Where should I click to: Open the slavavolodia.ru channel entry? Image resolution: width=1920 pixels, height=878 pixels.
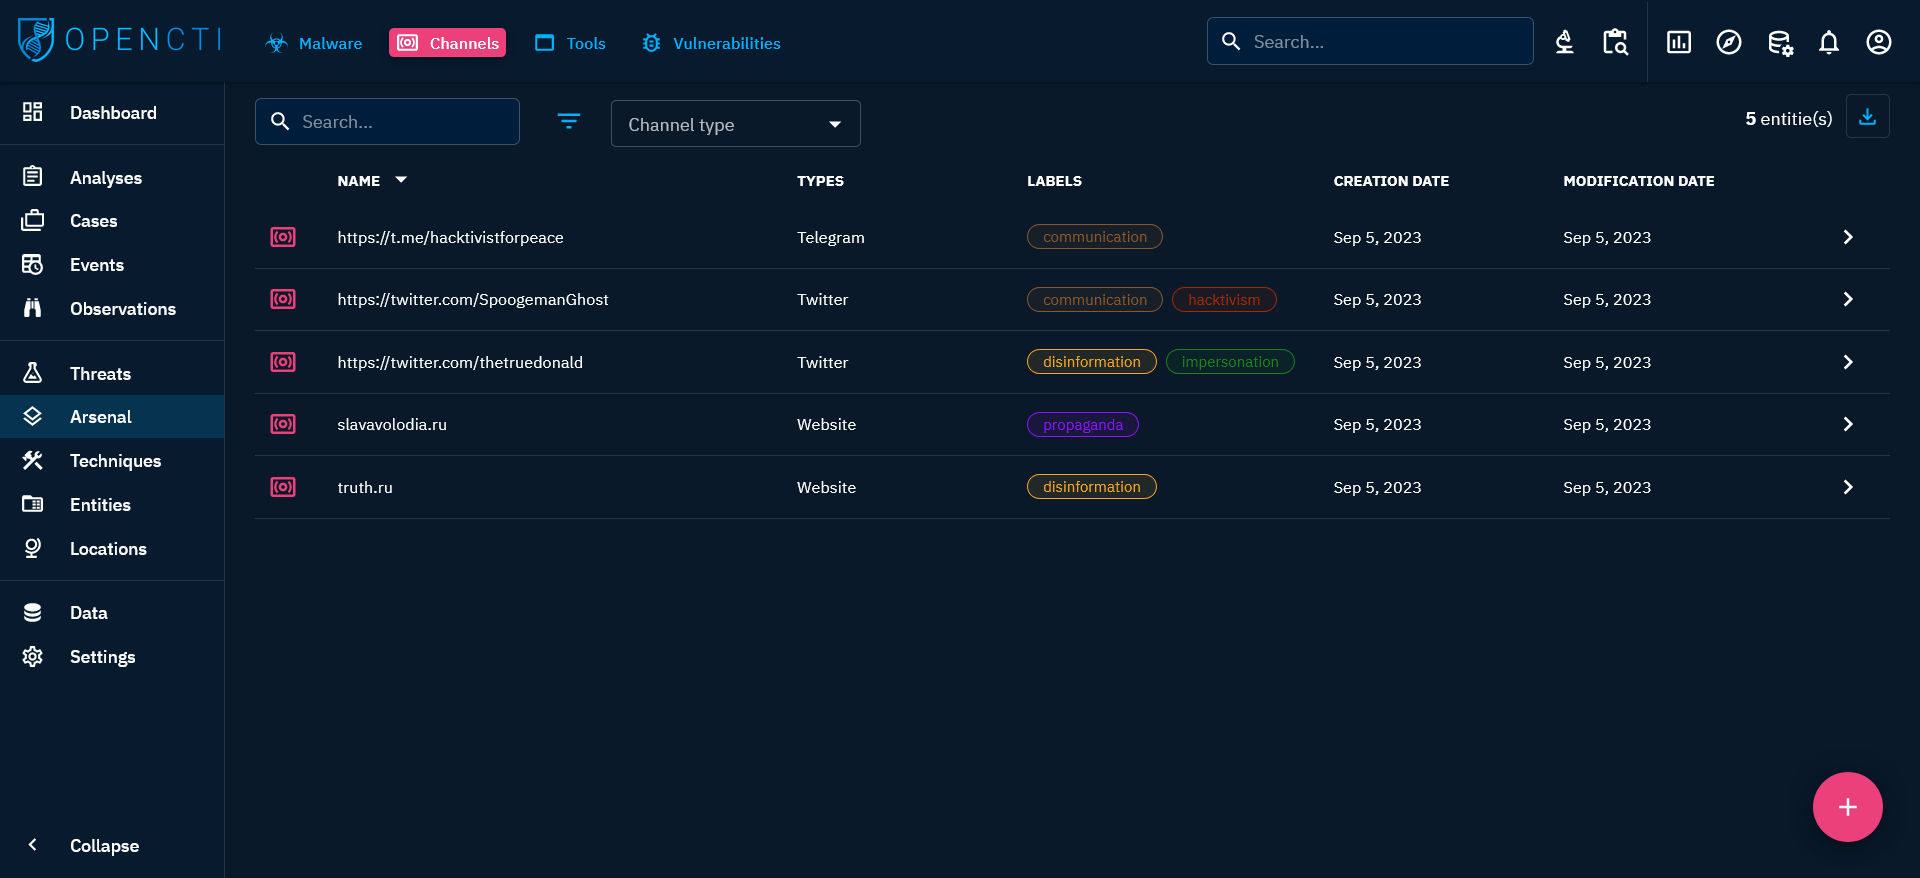tap(392, 424)
